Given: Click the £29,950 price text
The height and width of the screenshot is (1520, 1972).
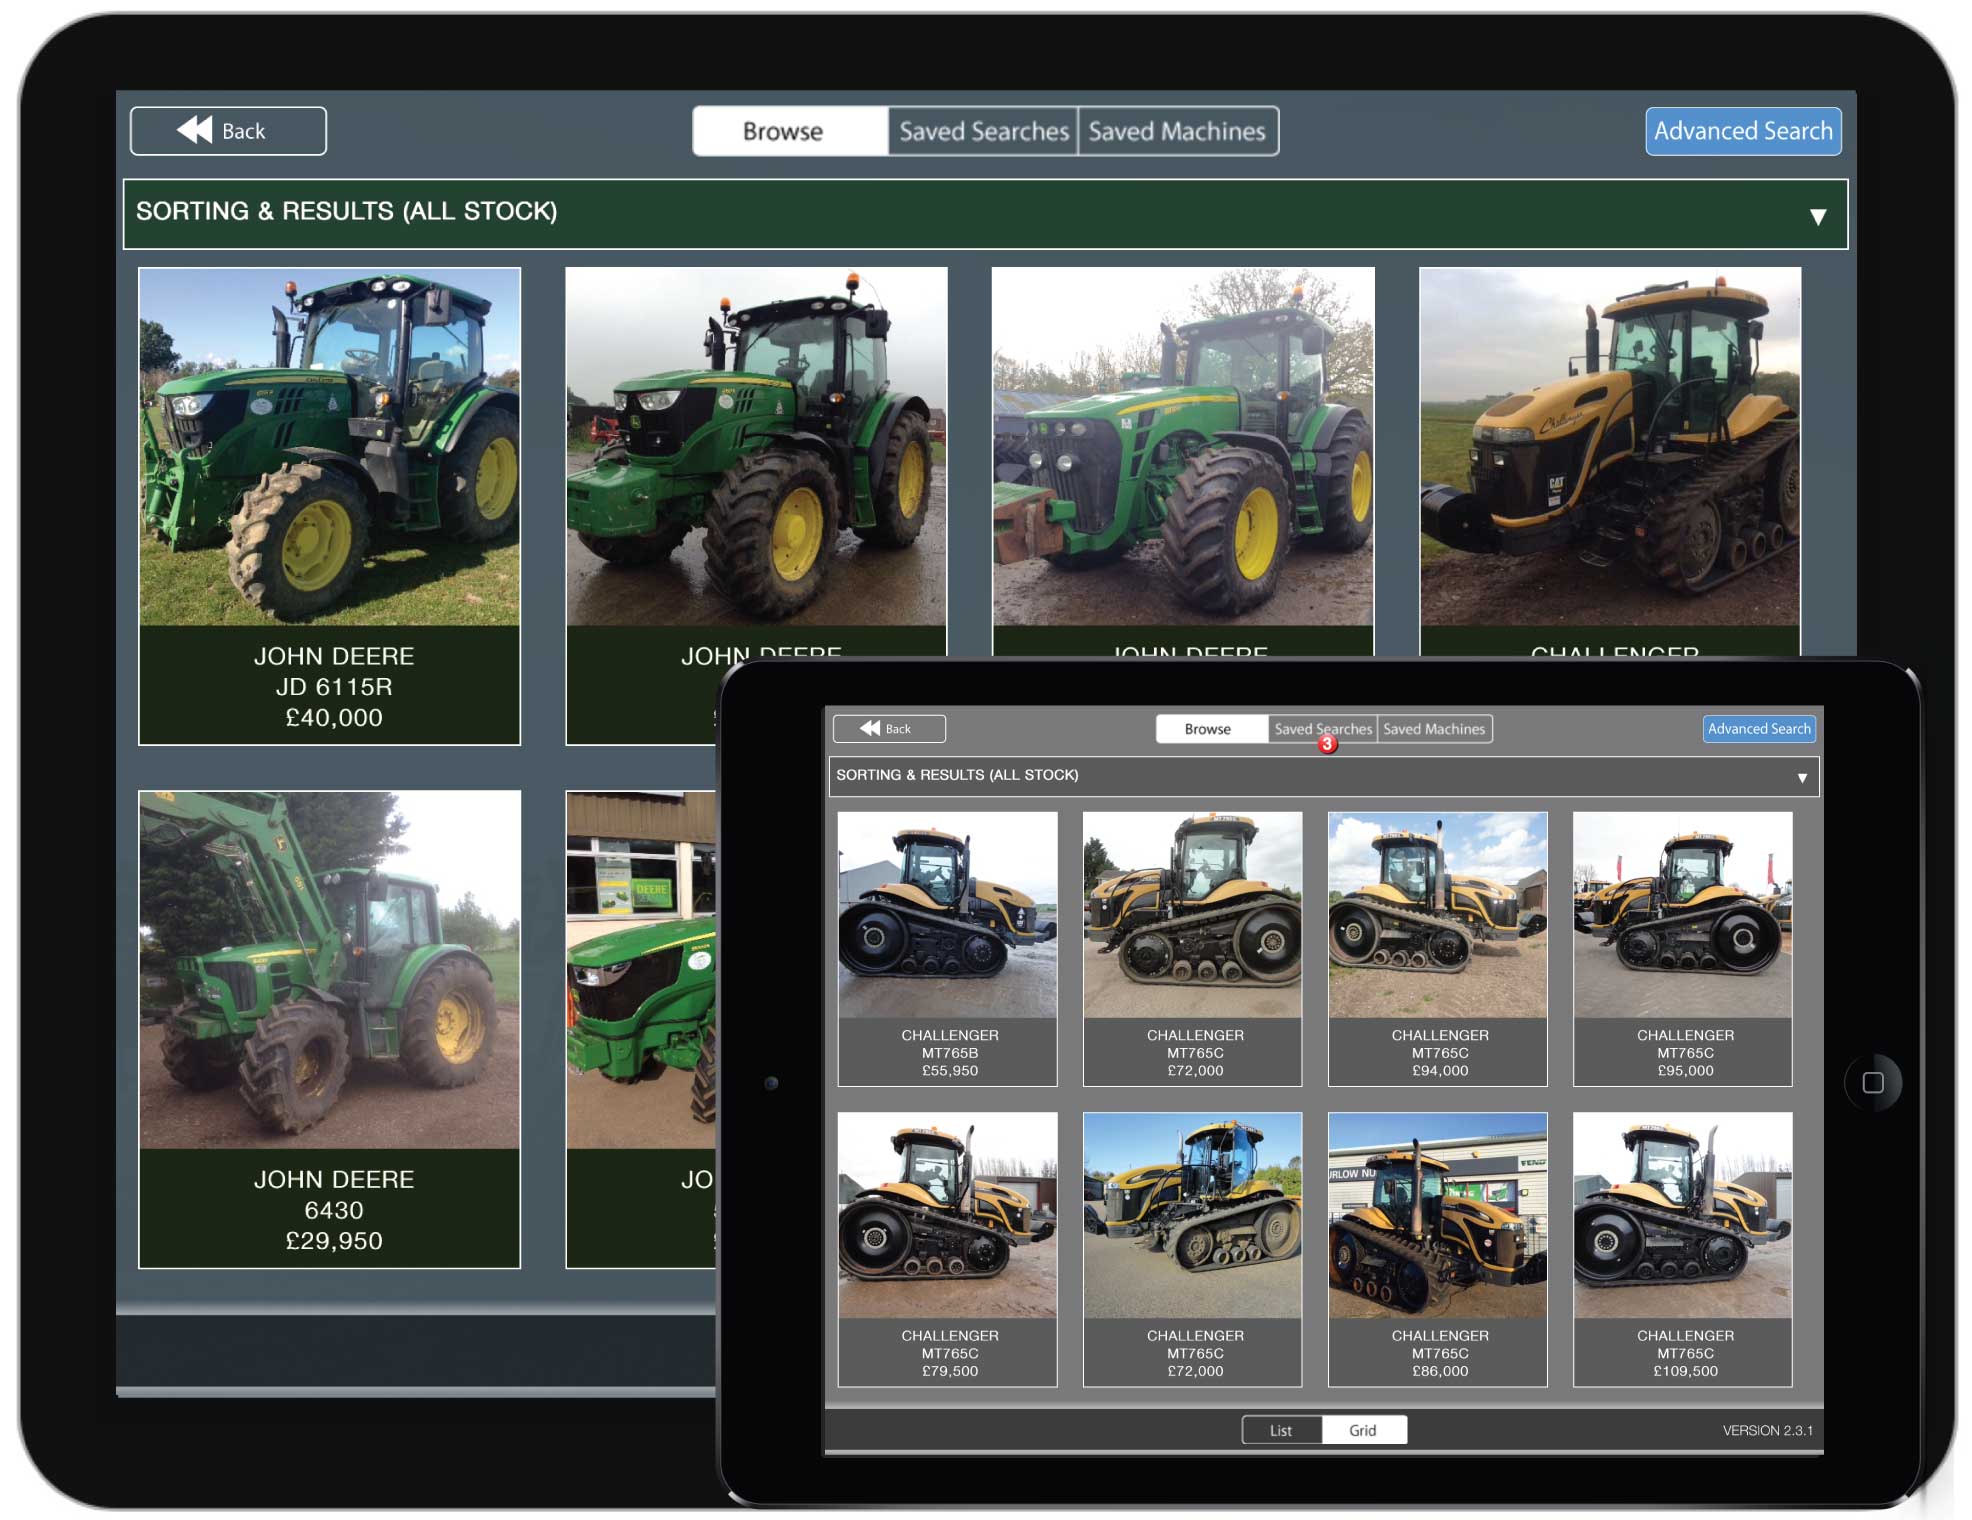Looking at the screenshot, I should coord(334,1241).
